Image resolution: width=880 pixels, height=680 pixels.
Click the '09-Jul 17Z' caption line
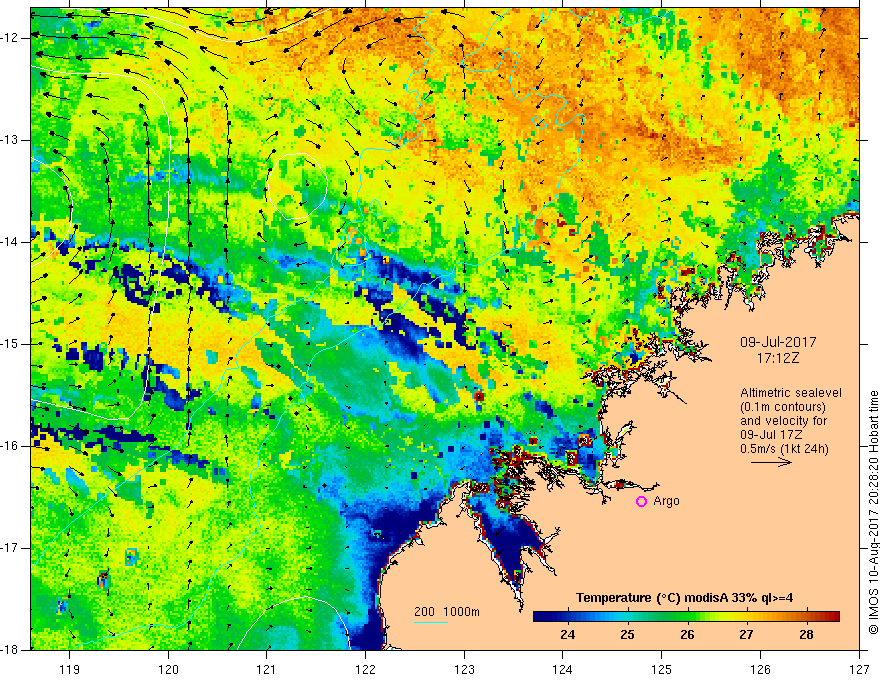[x=771, y=435]
